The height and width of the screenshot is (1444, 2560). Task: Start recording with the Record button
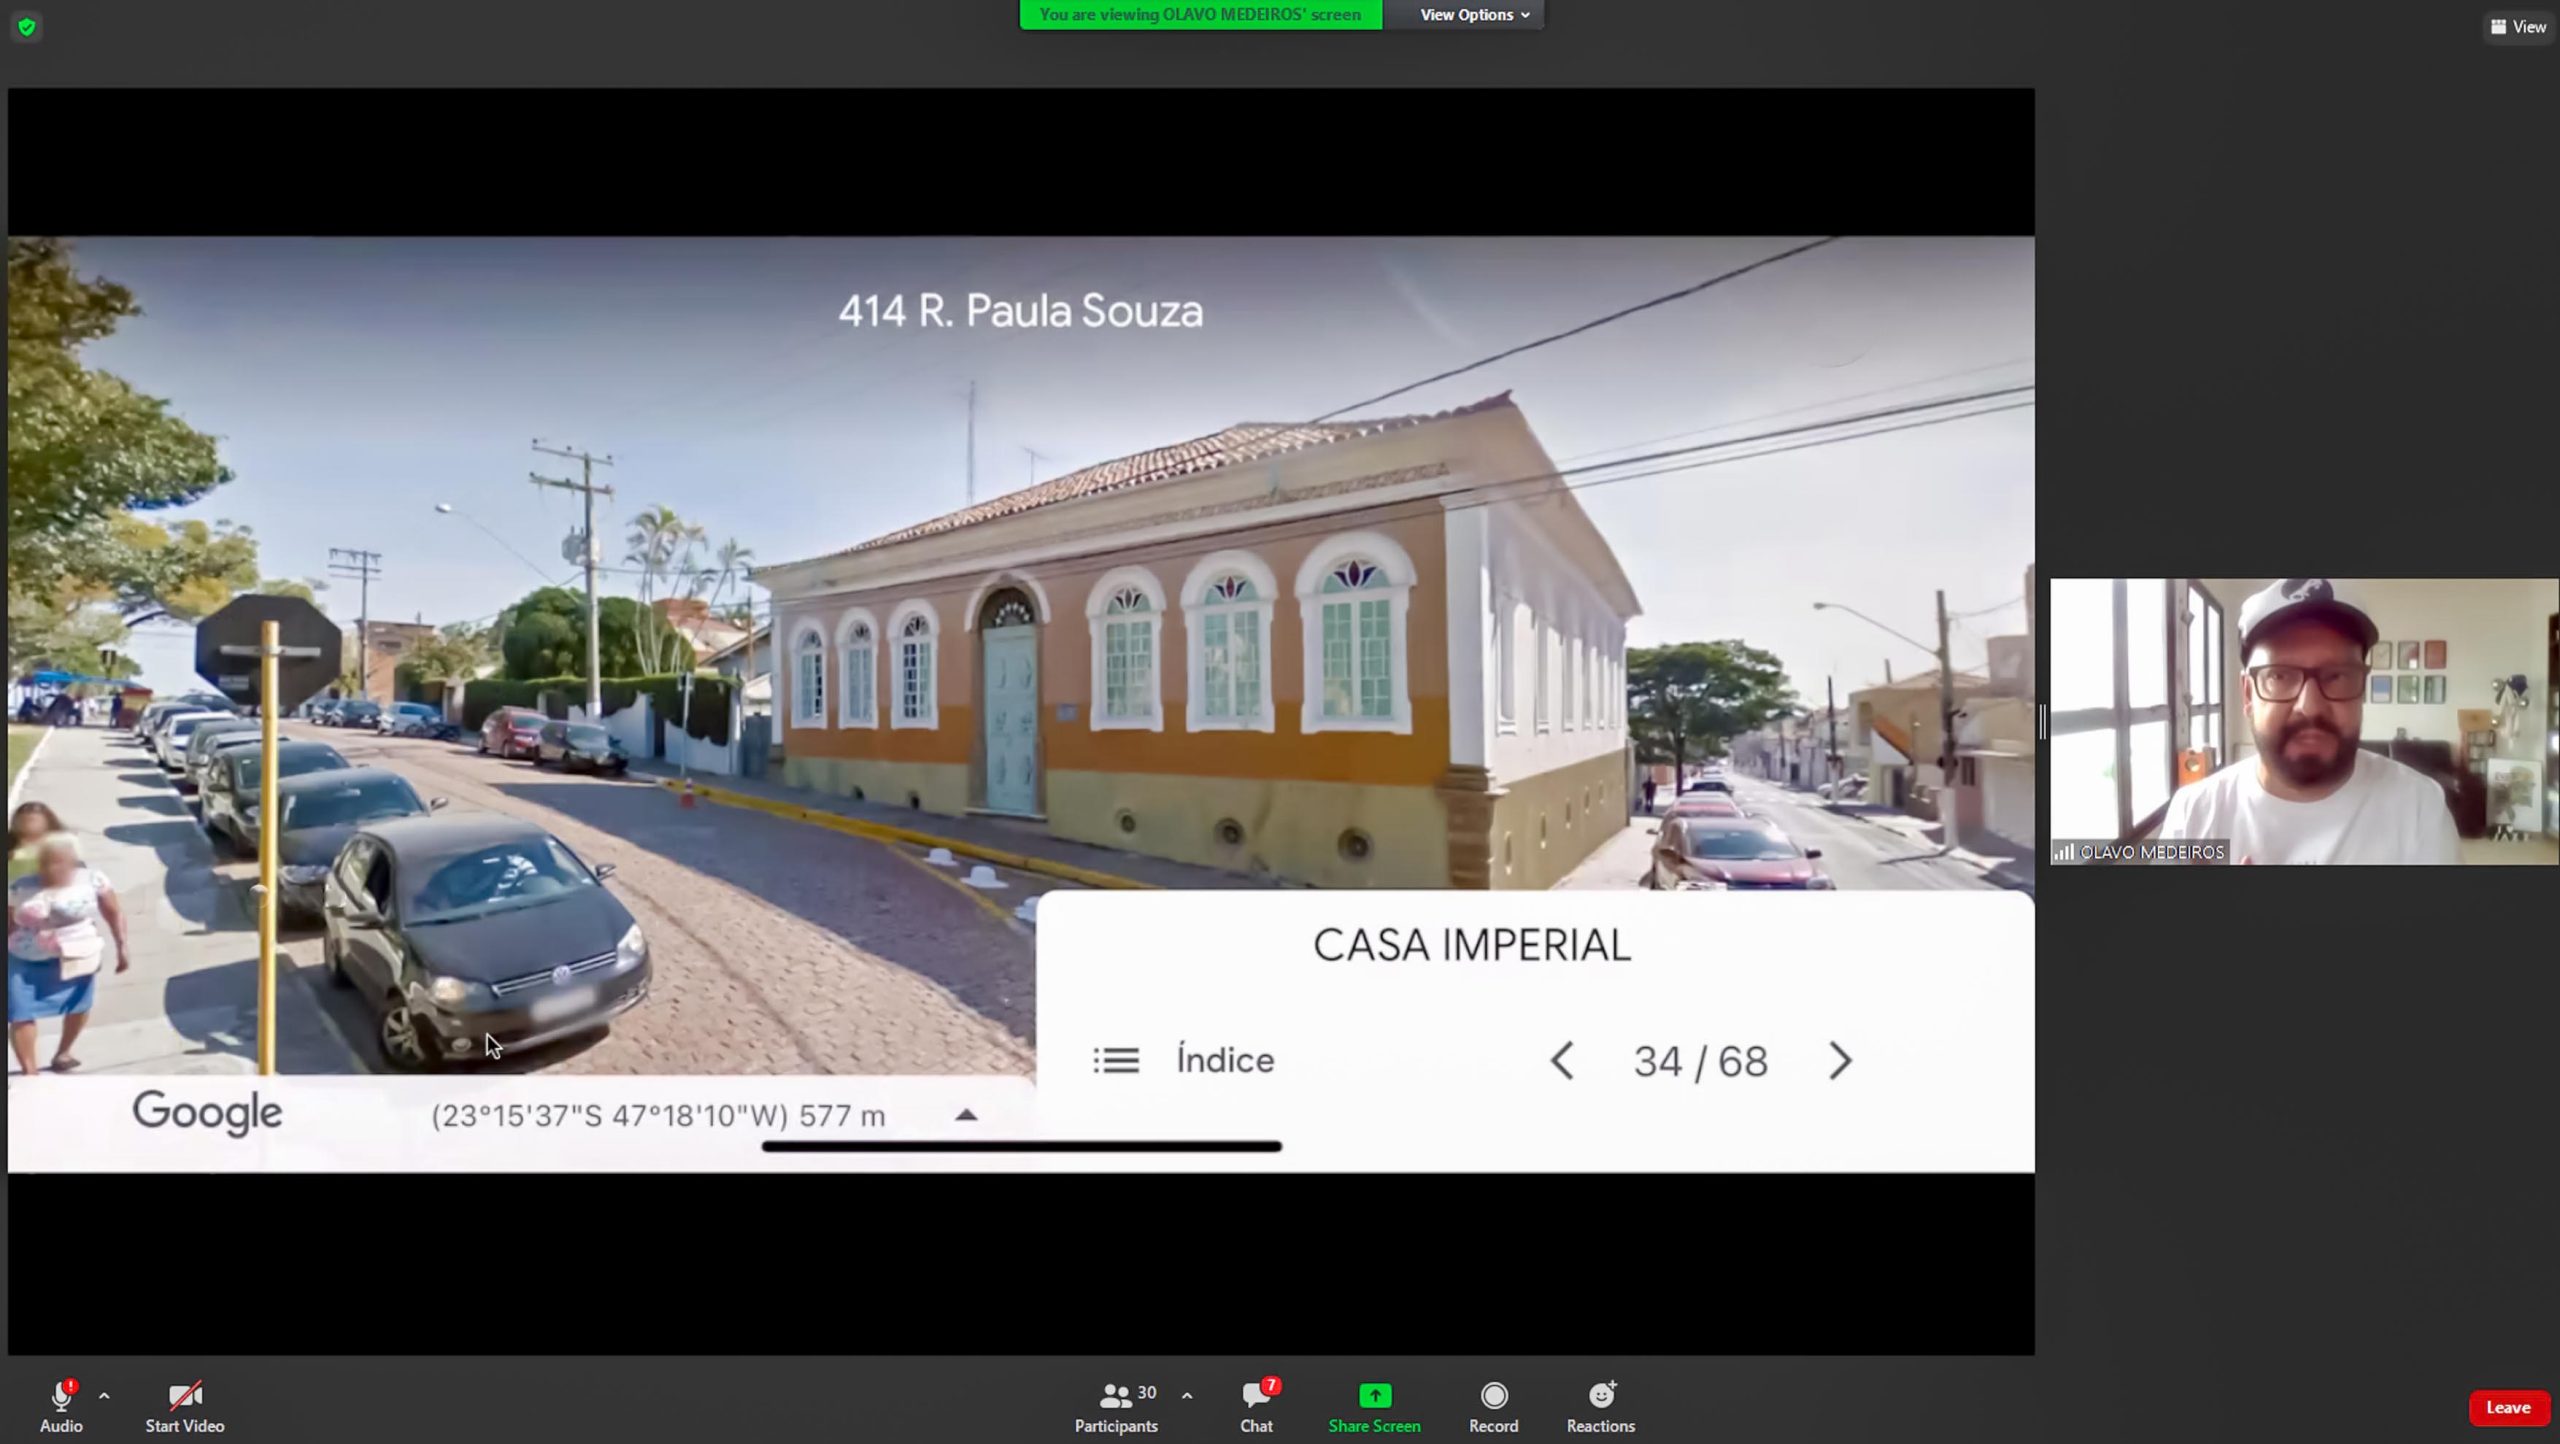point(1493,1396)
